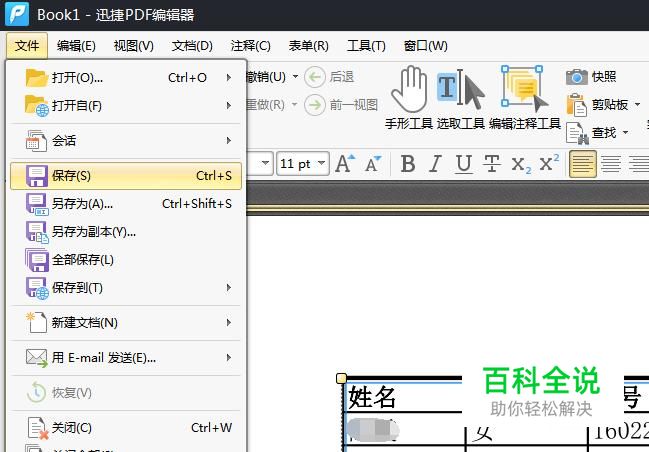Toggle italic formatting
Screen dimensions: 649x452
[x=435, y=164]
